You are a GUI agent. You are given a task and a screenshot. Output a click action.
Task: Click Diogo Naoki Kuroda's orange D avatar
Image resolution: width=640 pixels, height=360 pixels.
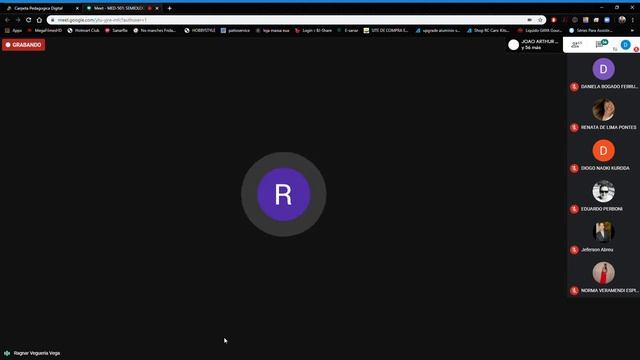(x=603, y=150)
